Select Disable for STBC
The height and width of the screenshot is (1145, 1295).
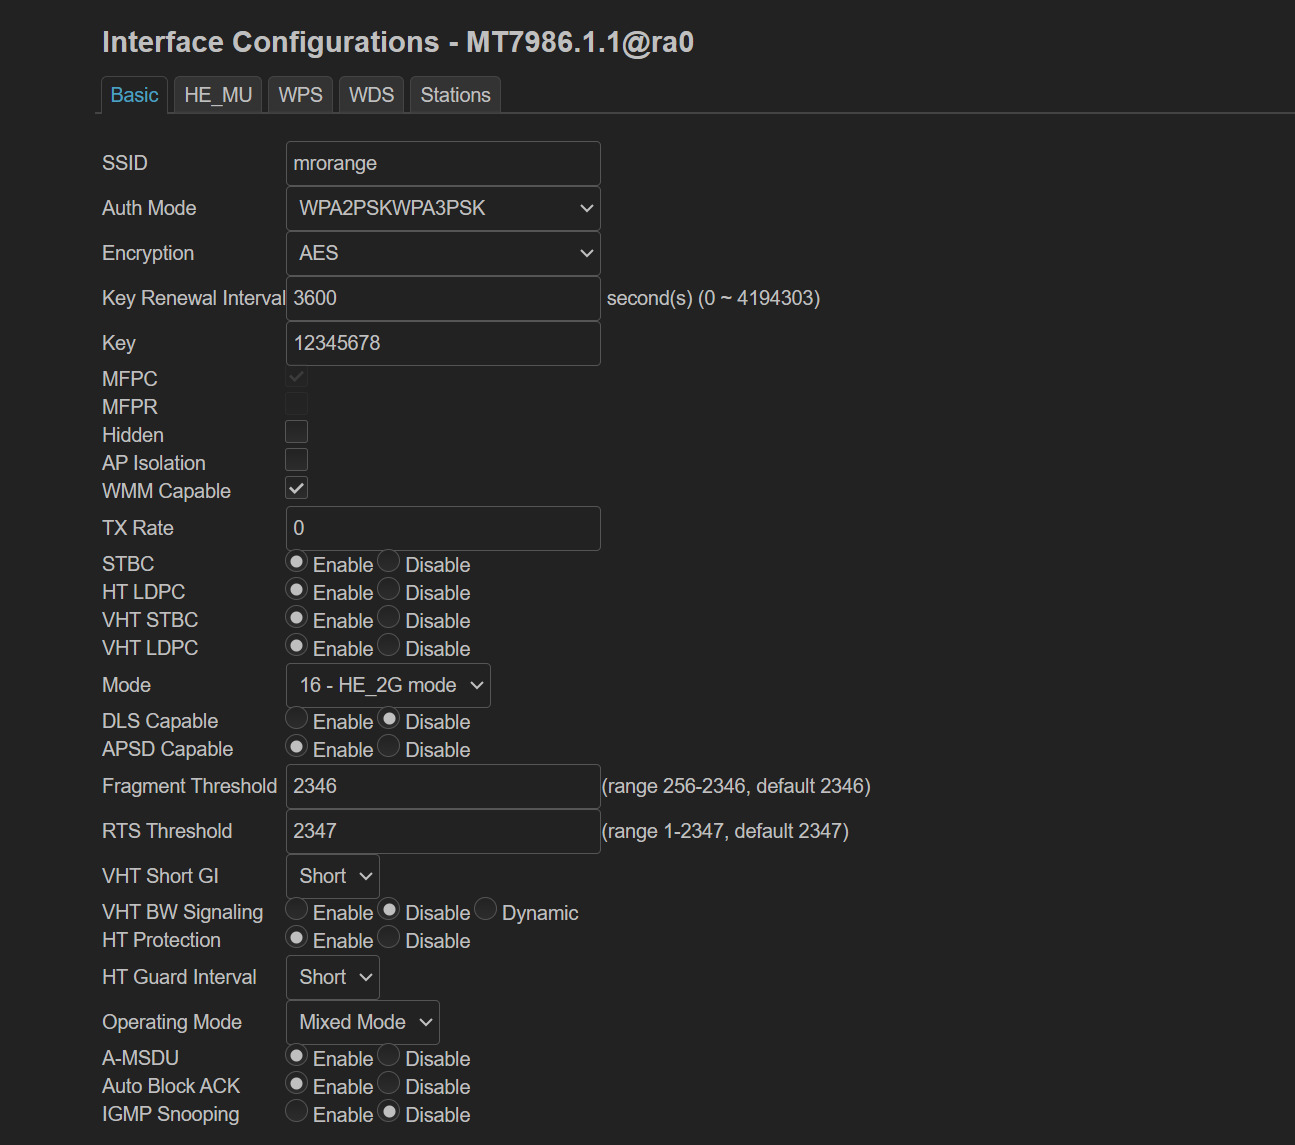click(389, 562)
